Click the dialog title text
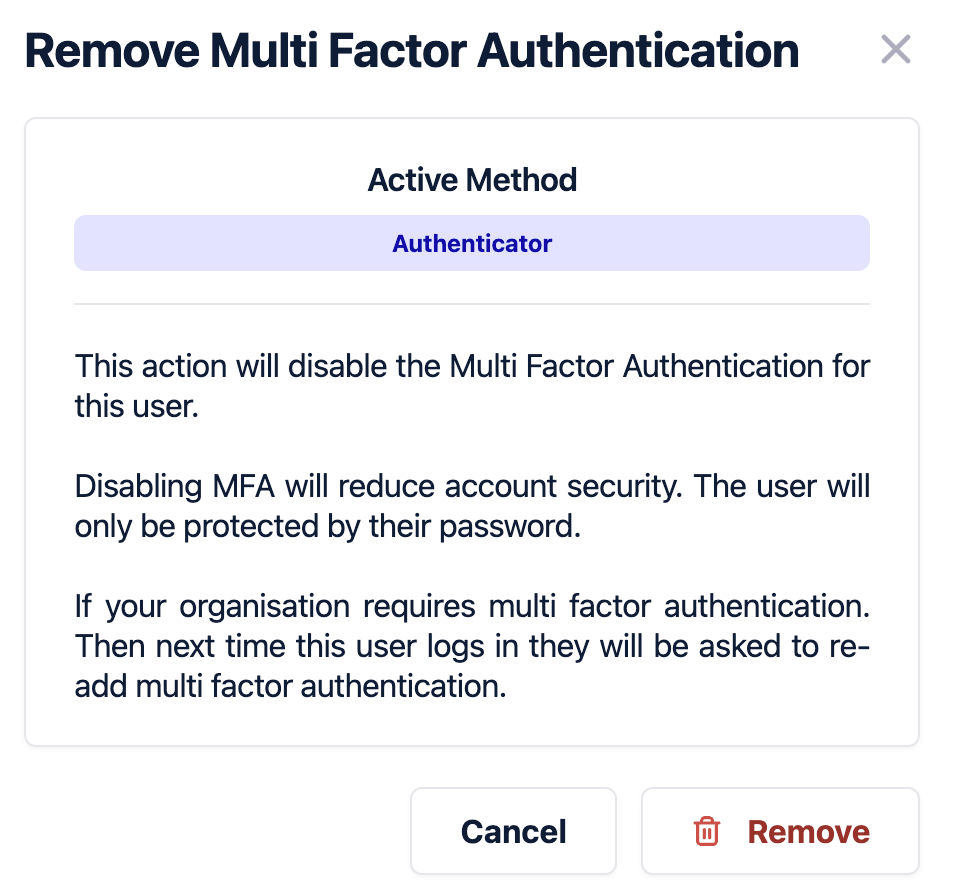This screenshot has height=890, width=964. (411, 51)
